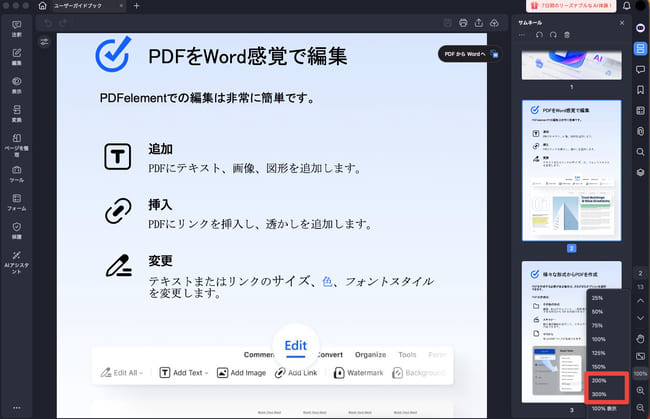
Task: Close the ユーザーガイドブック tab
Action: [x=121, y=6]
